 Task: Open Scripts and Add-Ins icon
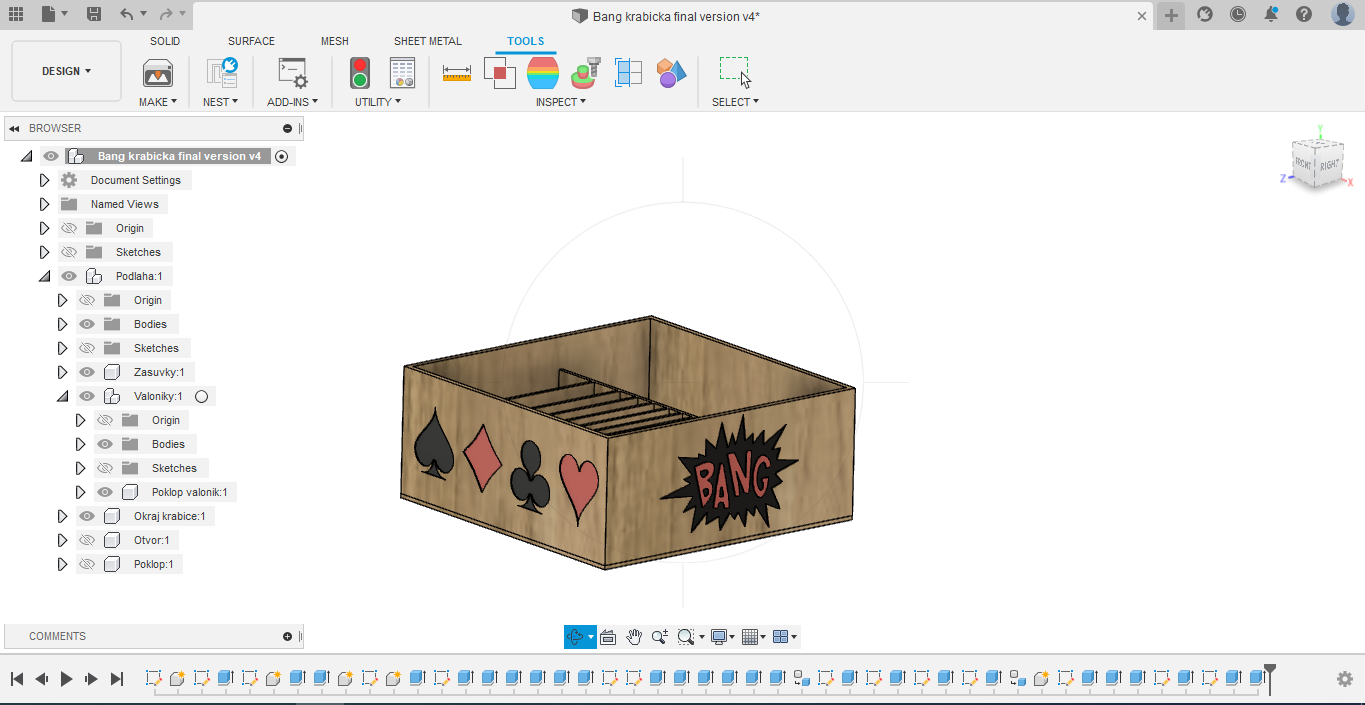coord(292,73)
